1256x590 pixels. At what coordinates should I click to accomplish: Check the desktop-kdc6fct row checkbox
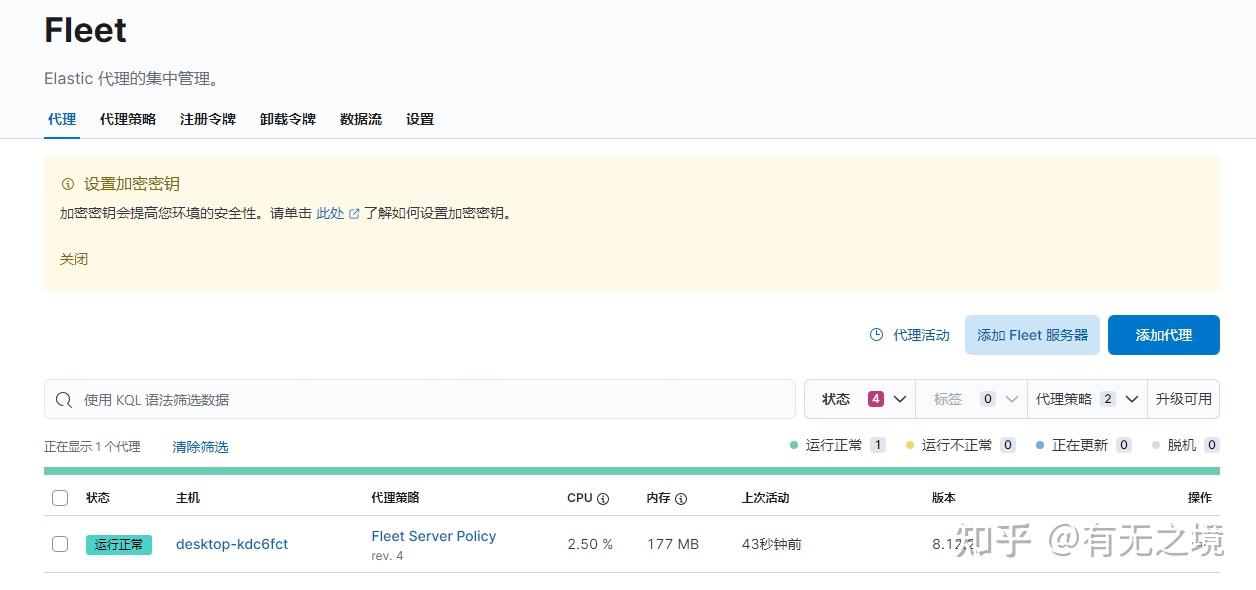pyautogui.click(x=60, y=544)
